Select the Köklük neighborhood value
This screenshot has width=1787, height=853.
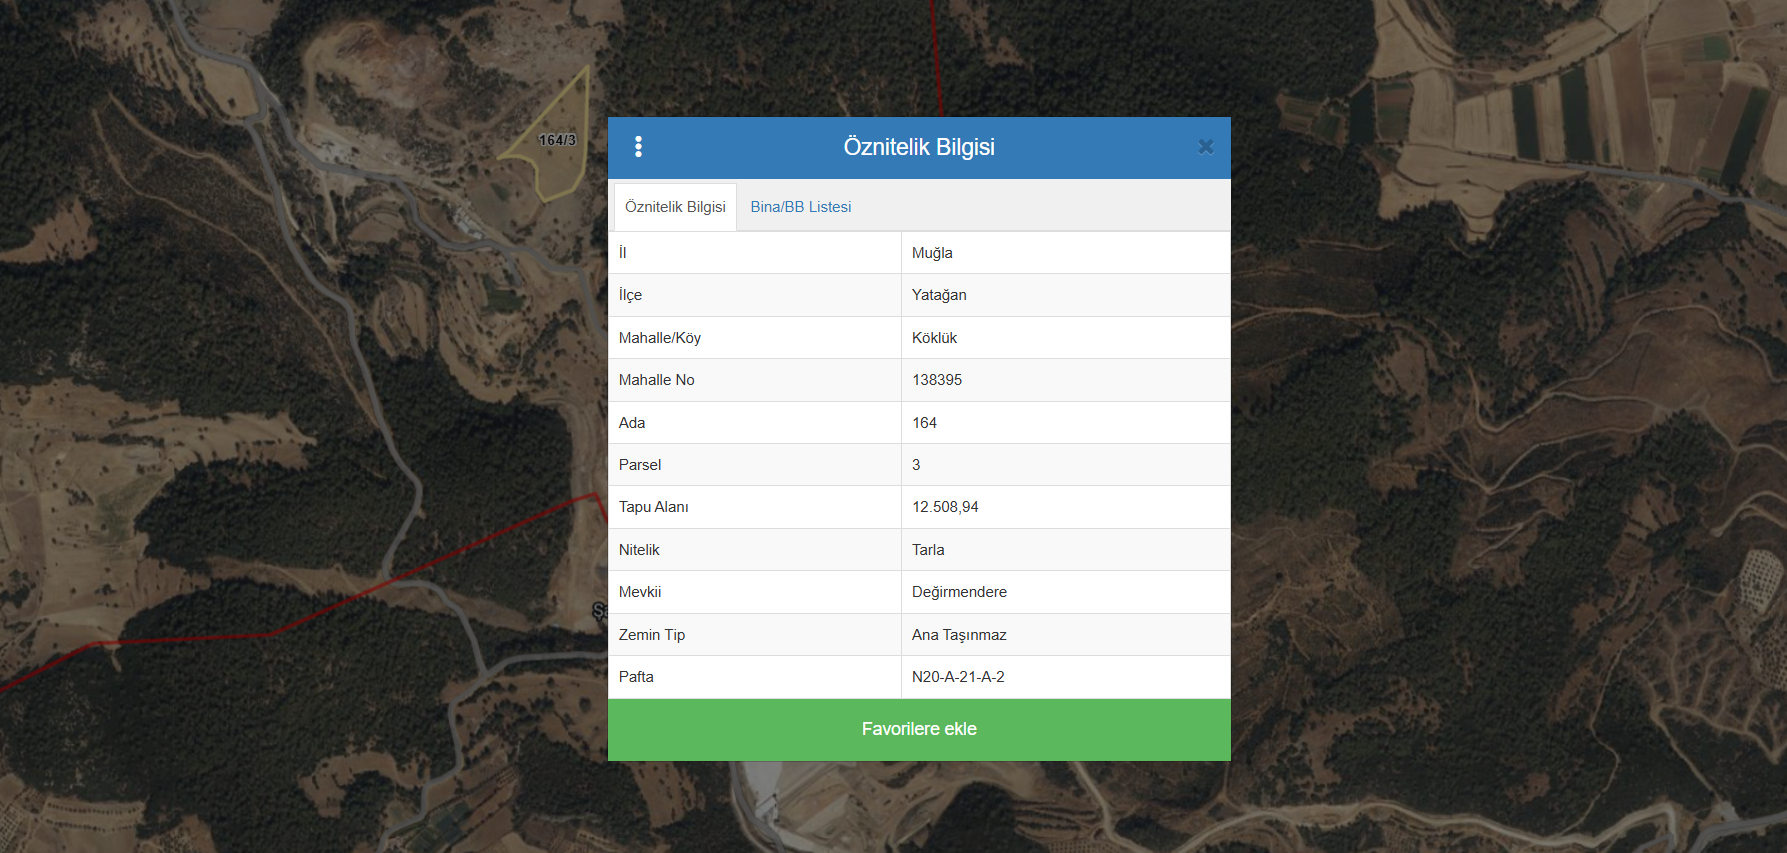click(934, 338)
